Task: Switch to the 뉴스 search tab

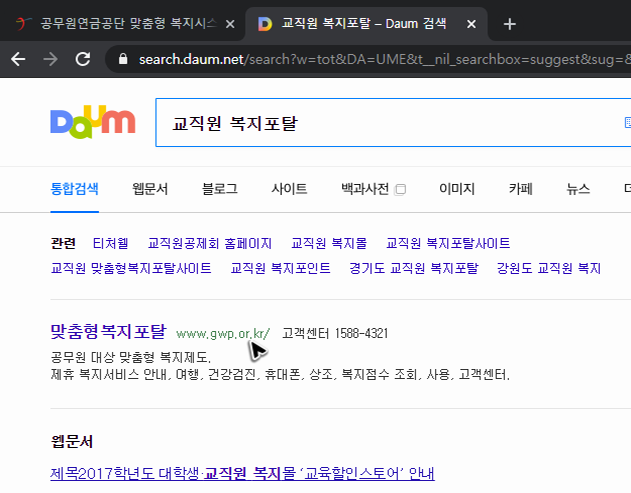Action: [x=578, y=189]
